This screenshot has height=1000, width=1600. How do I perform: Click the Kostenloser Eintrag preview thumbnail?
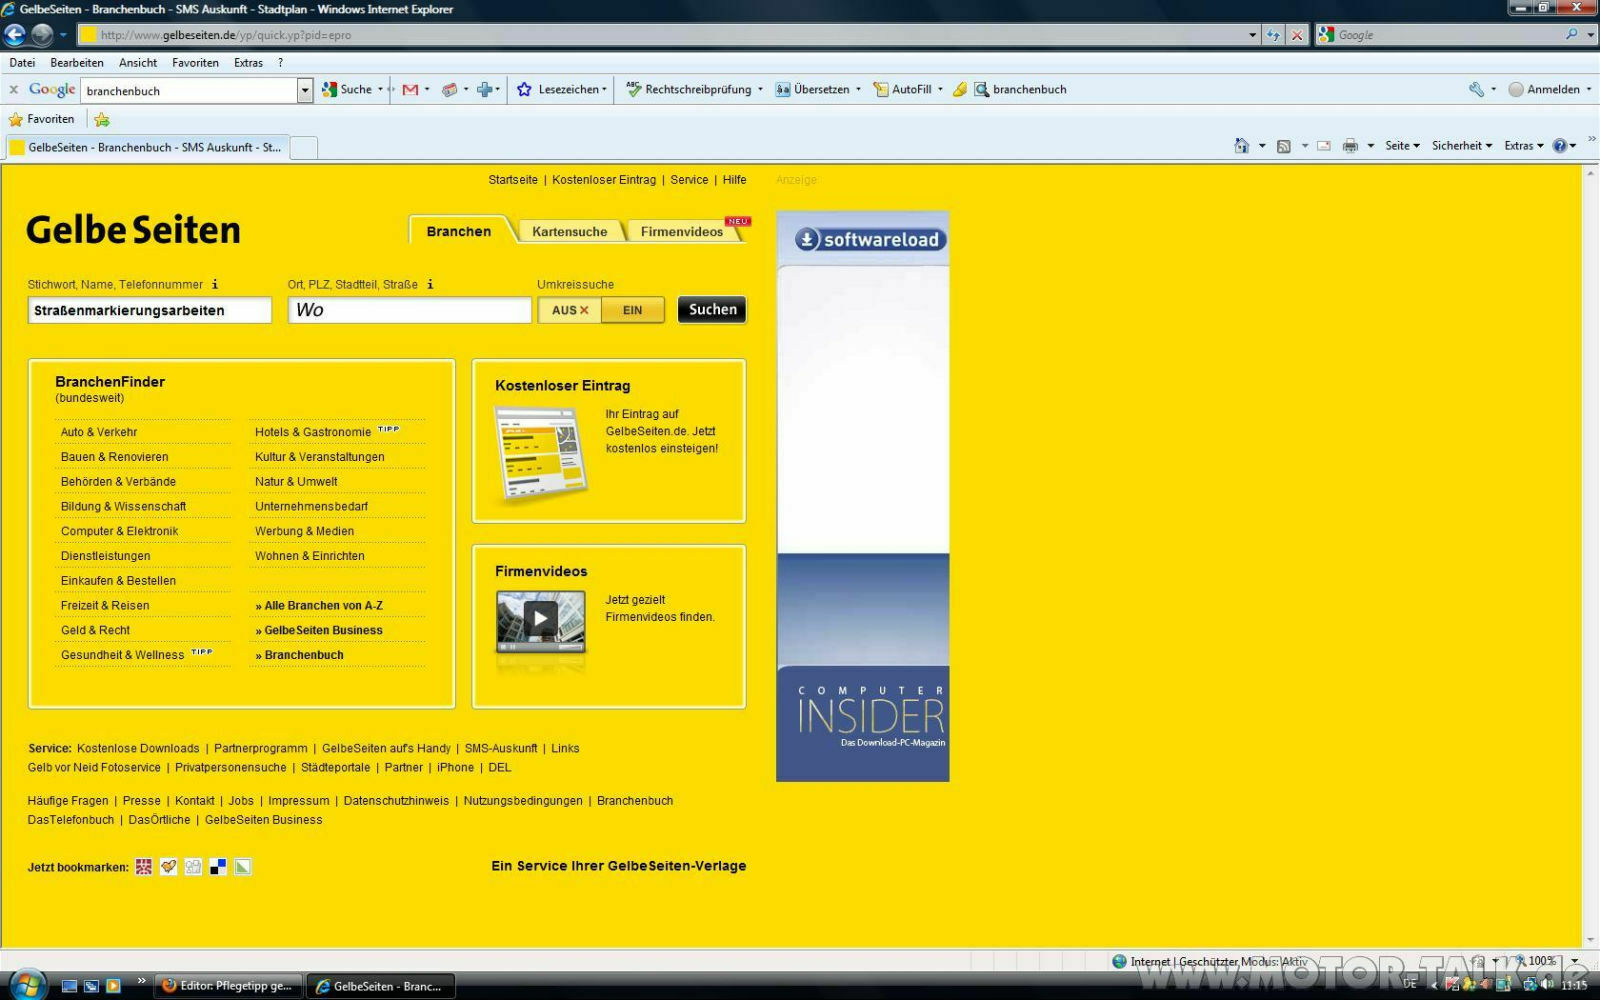[x=540, y=454]
